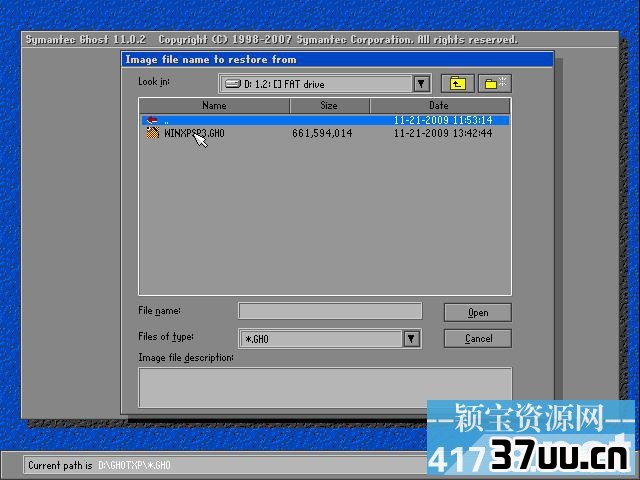640x480 pixels.
Task: Expand the Look in drive dropdown arrow
Action: coord(421,84)
